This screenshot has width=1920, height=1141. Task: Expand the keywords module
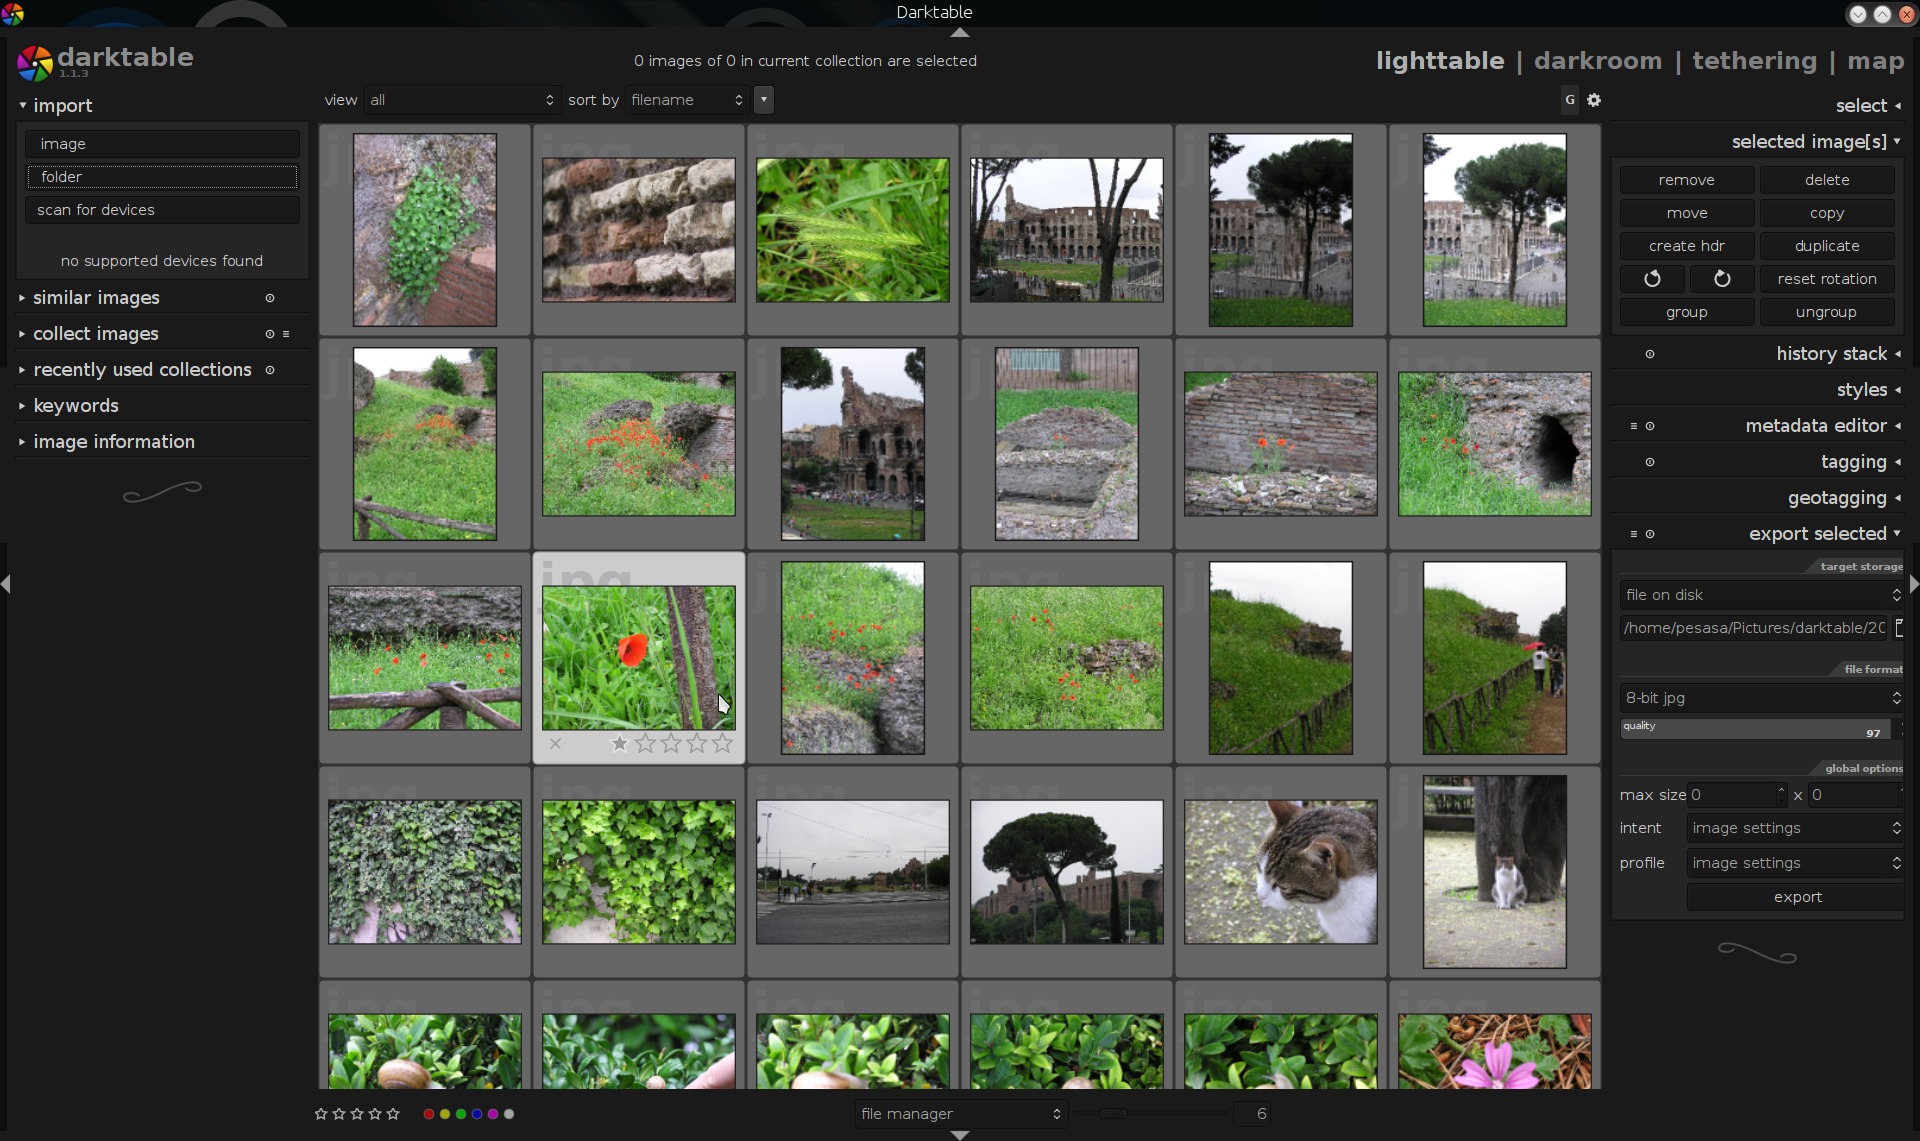click(x=76, y=406)
